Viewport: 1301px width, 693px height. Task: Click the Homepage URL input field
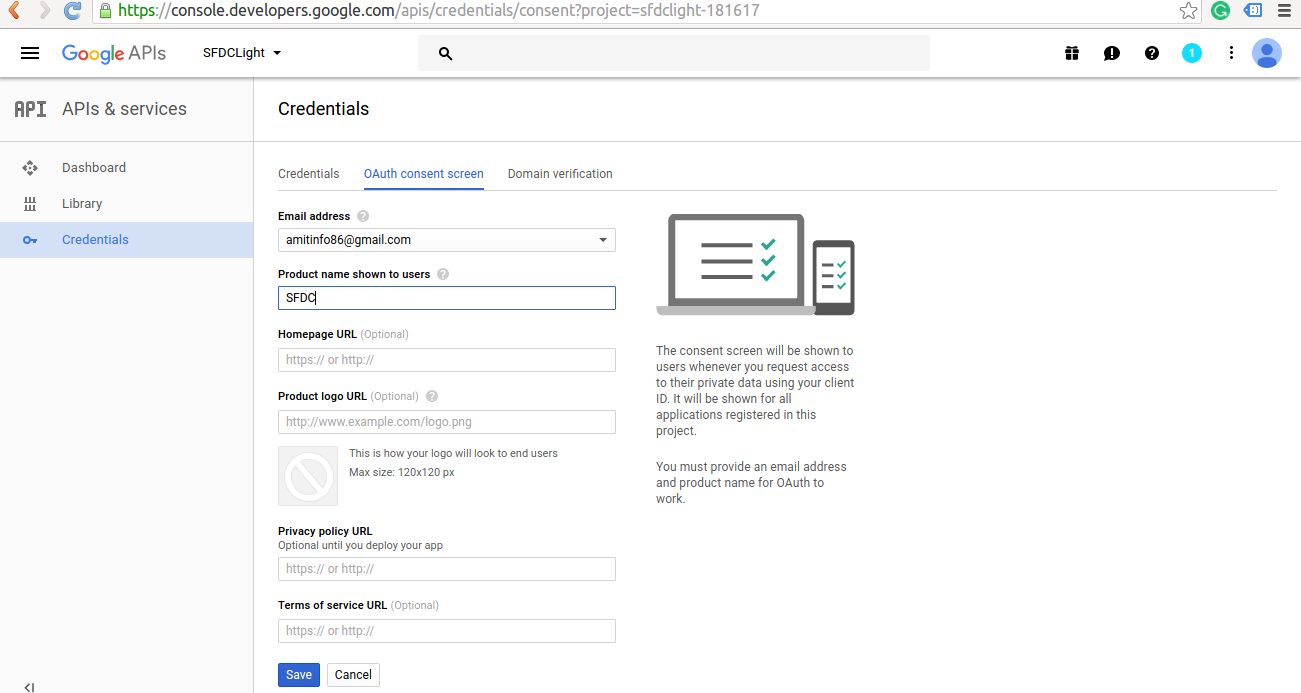[x=446, y=359]
